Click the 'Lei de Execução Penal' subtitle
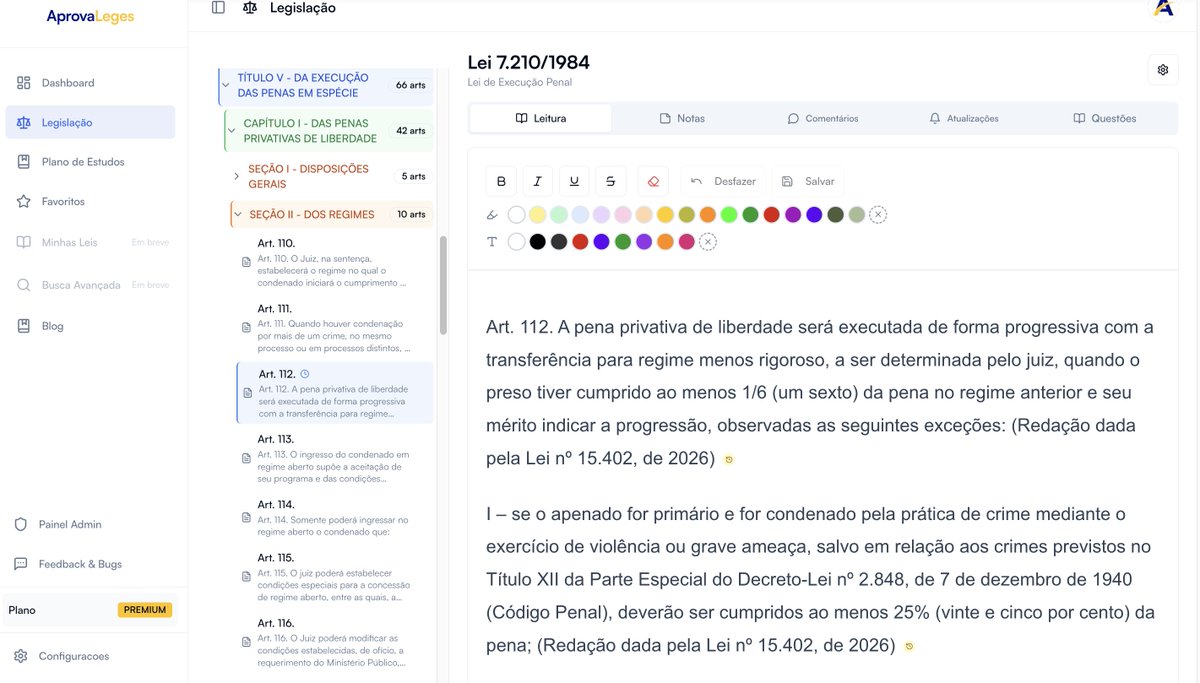Viewport: 1200px width, 683px height. click(520, 83)
